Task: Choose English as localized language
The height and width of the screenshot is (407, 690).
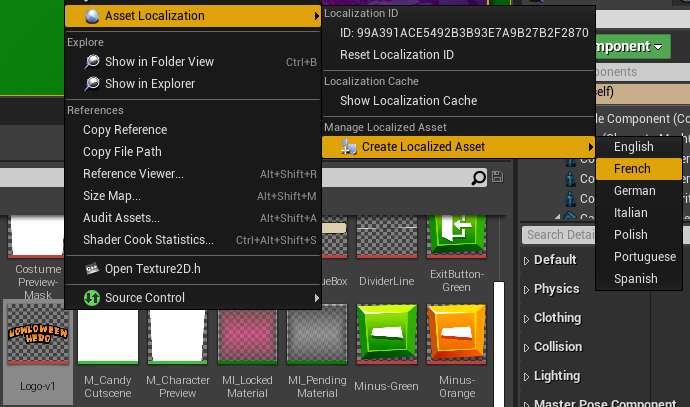Action: [639, 147]
